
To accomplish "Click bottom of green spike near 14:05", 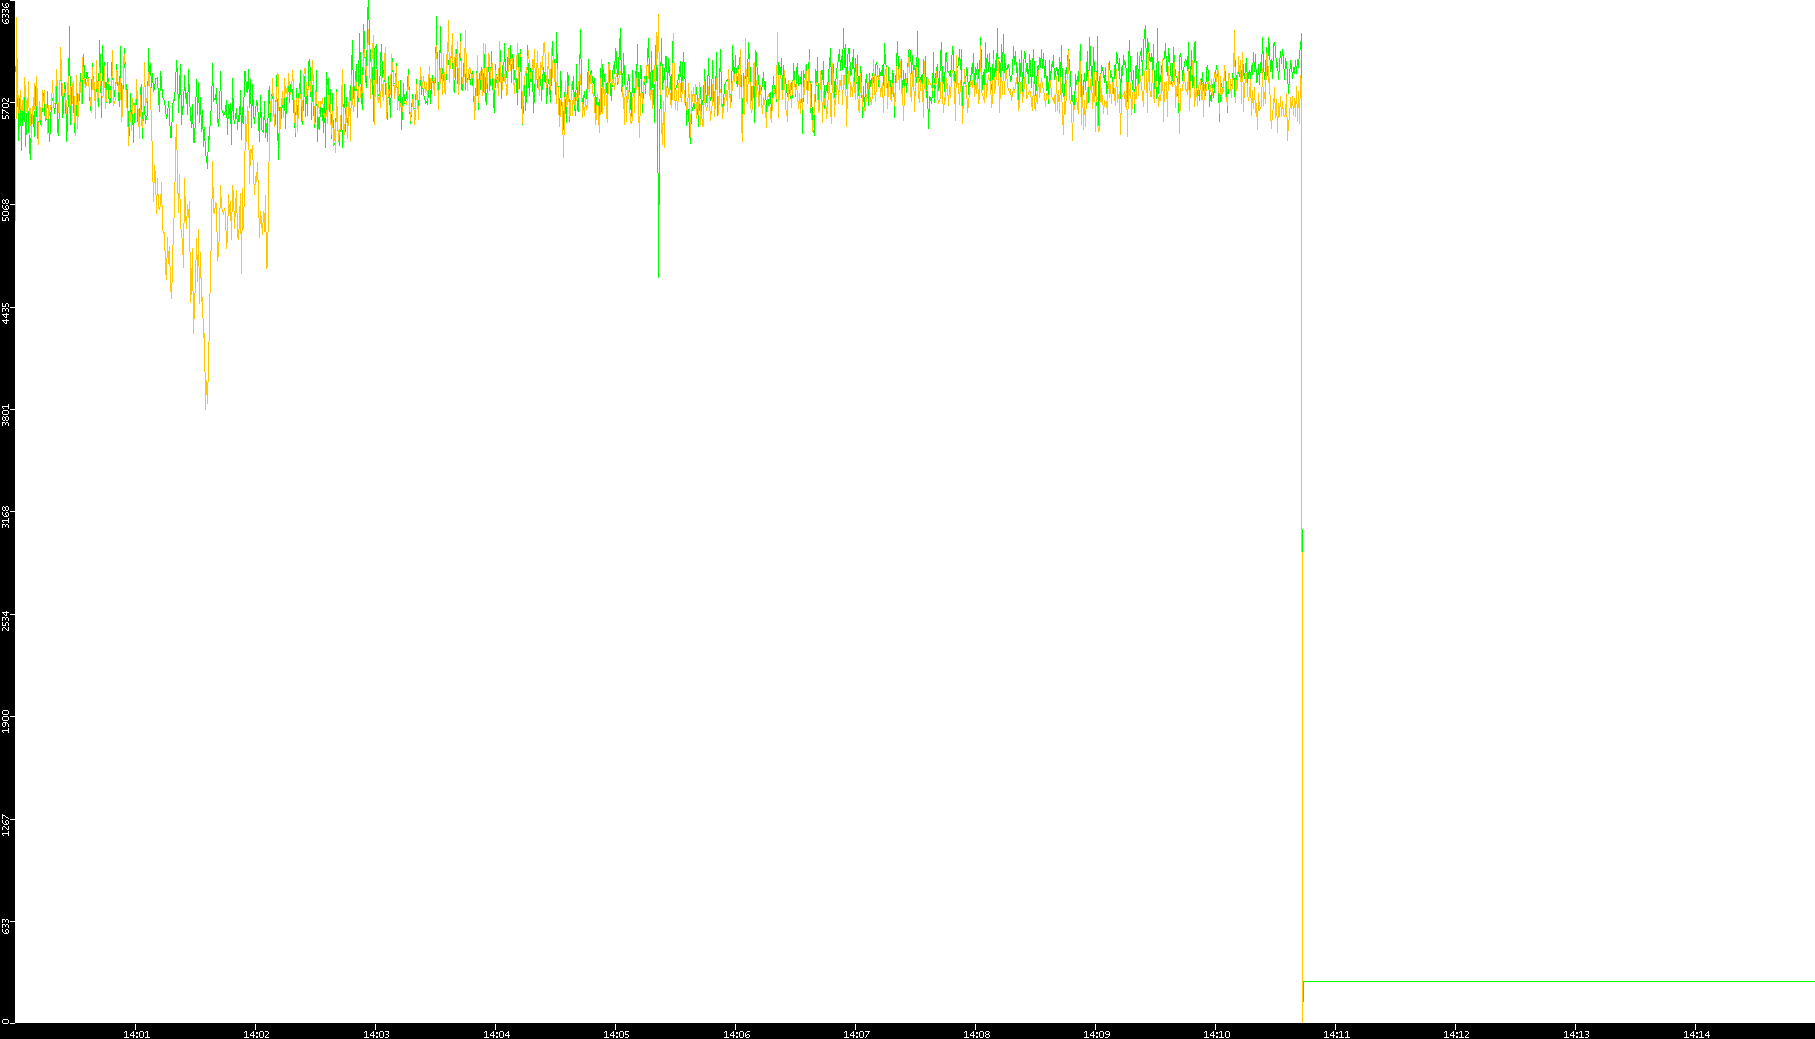I will tap(658, 275).
